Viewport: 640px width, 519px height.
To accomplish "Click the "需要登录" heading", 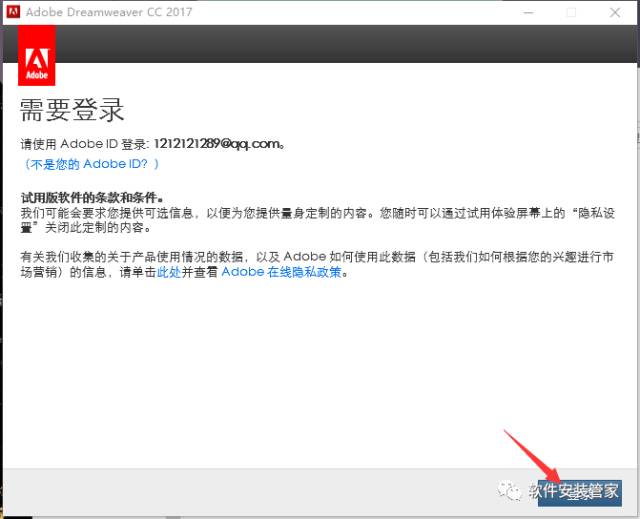I will [72, 110].
